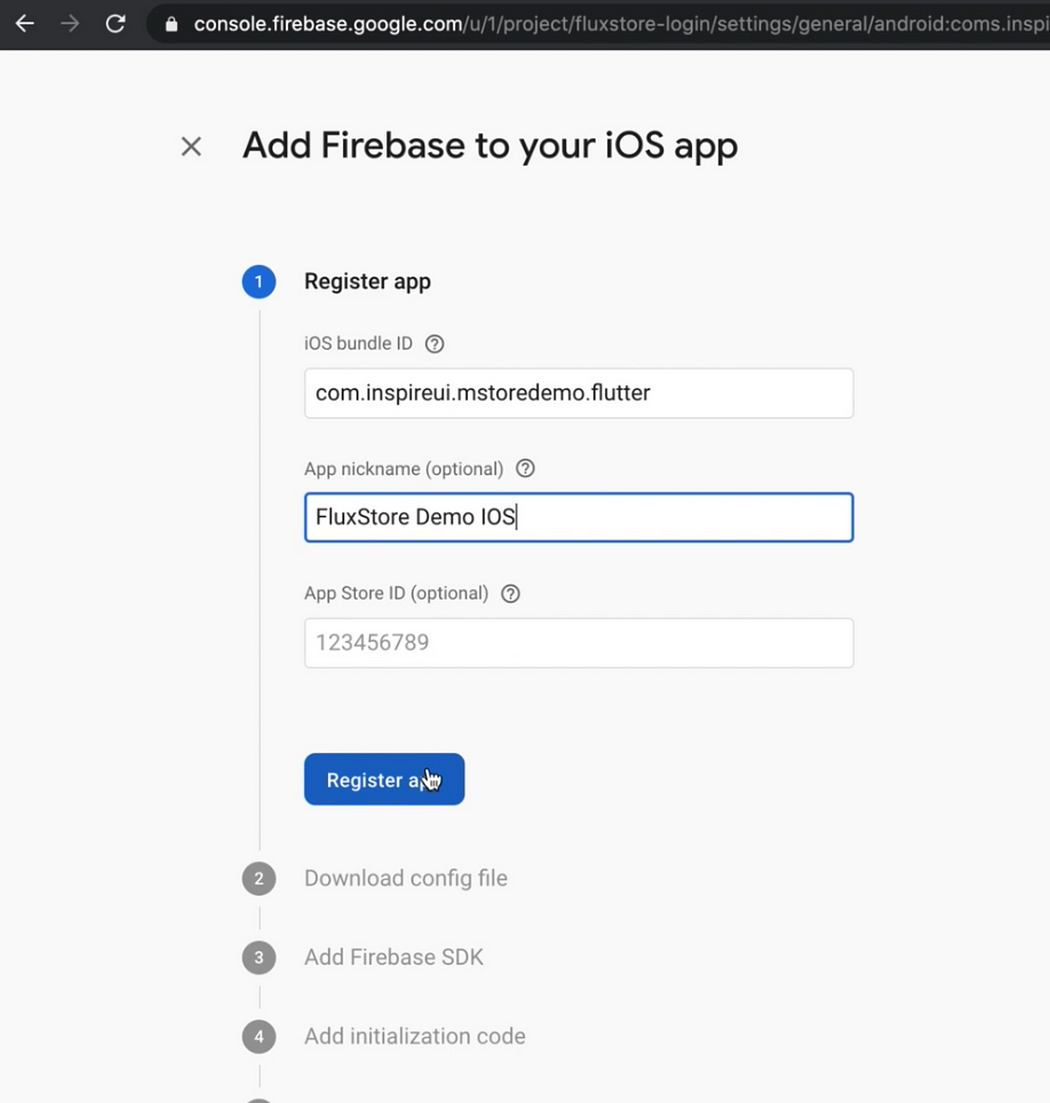The height and width of the screenshot is (1103, 1050).
Task: Focus the iOS bundle ID field
Action: pos(578,393)
